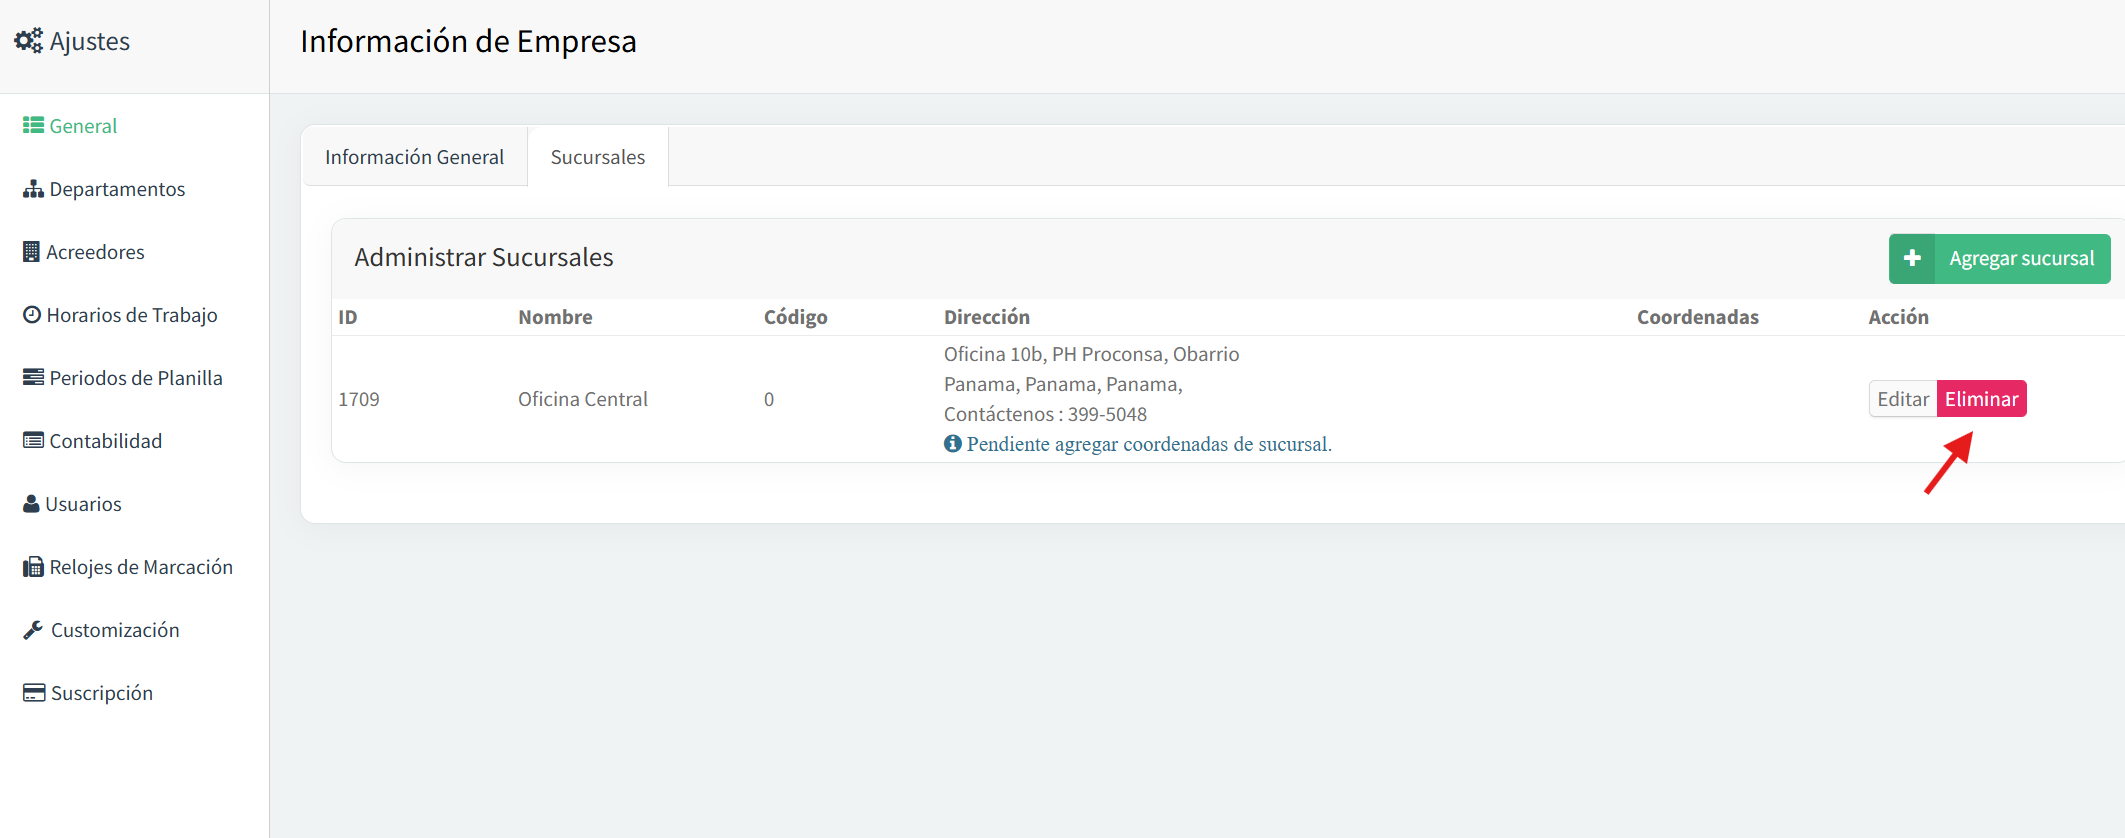Click the Usuarios person icon

31,503
